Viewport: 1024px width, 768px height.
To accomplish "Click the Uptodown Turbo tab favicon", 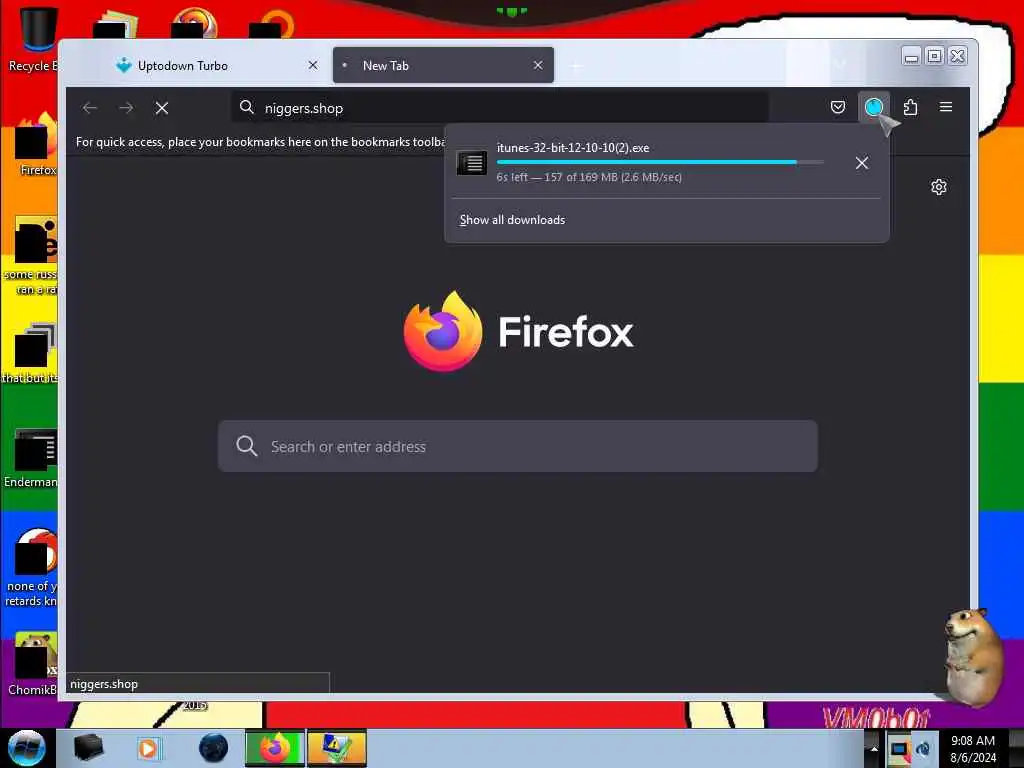I will click(123, 65).
